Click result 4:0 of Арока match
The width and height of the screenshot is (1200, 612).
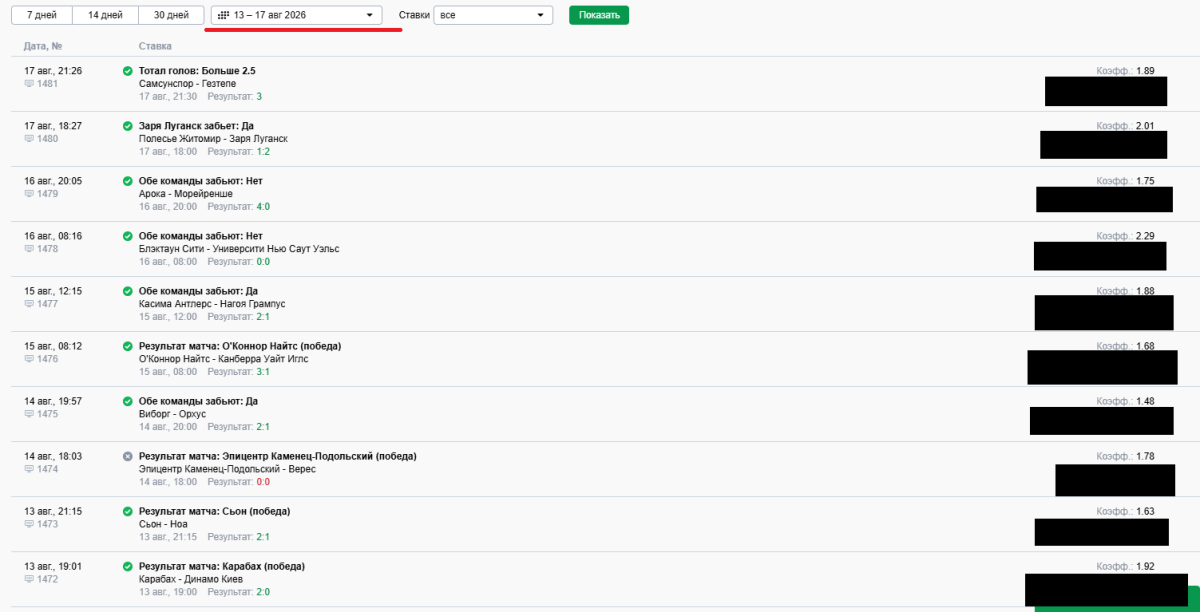263,206
